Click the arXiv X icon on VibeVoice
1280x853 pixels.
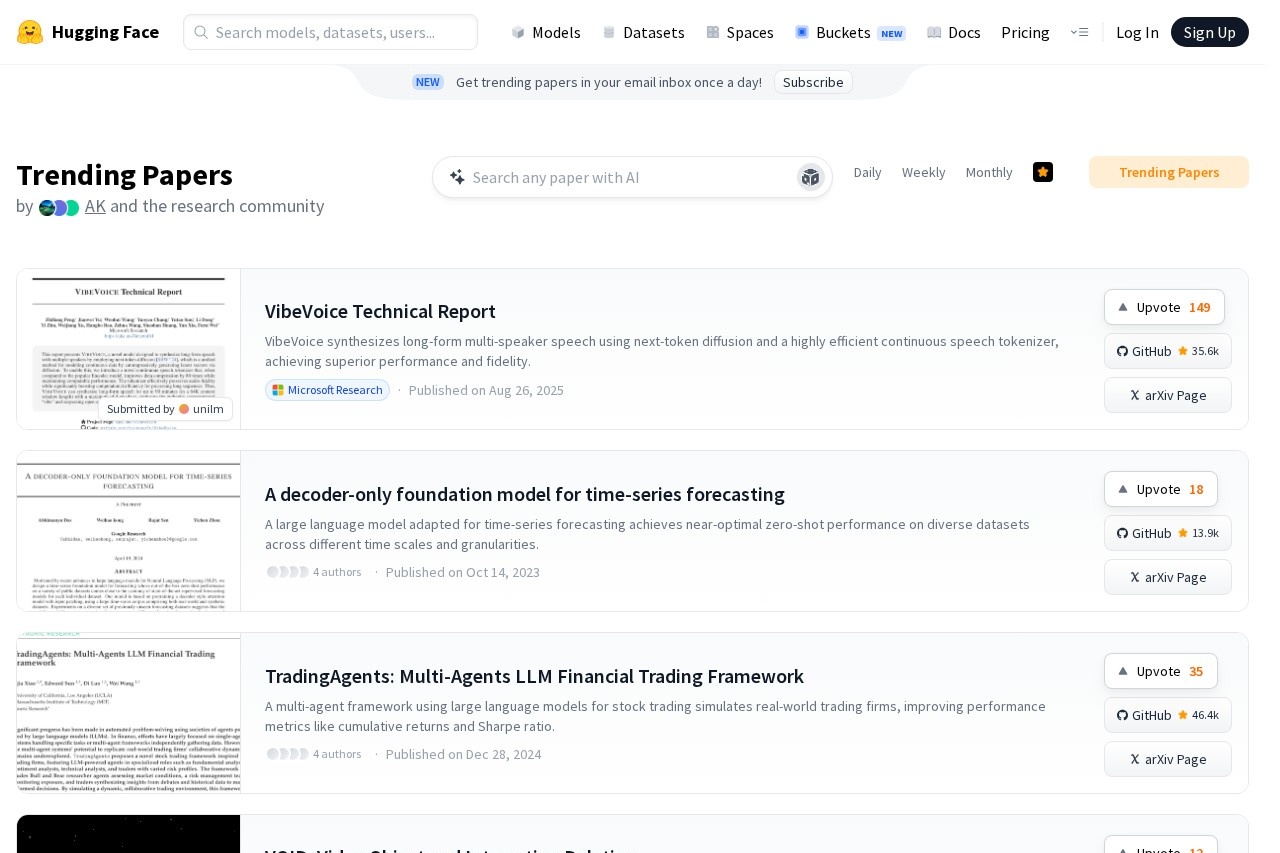(1135, 395)
